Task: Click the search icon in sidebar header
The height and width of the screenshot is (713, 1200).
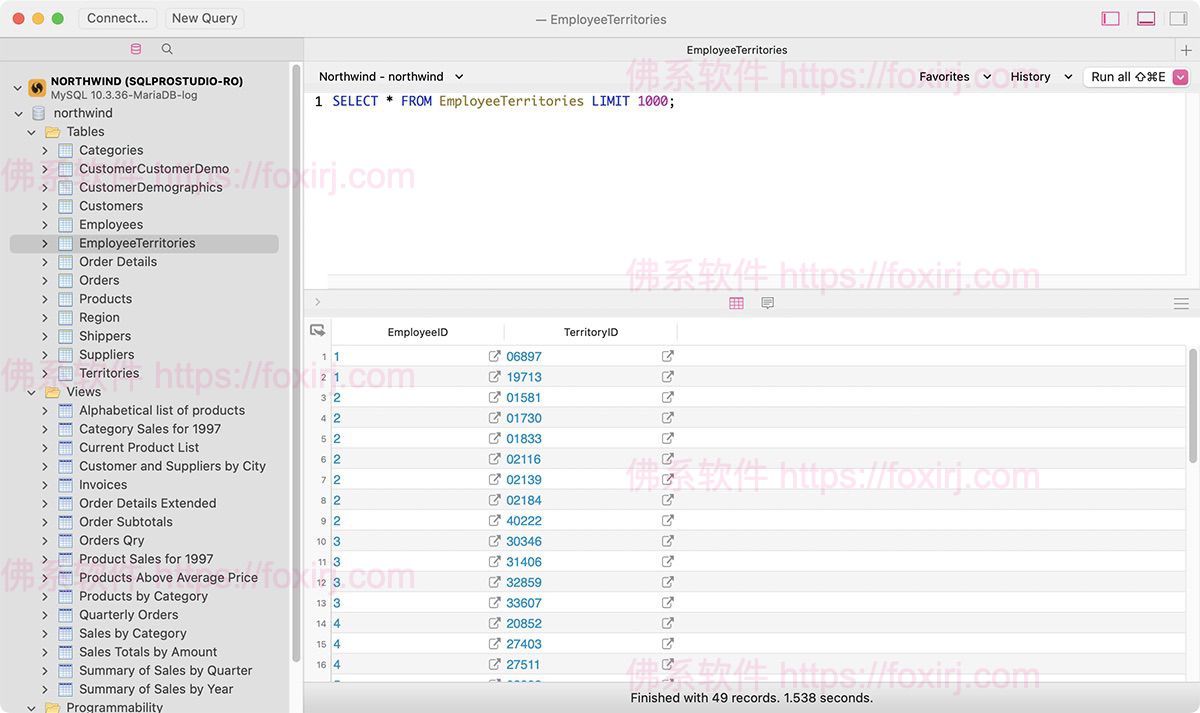Action: pos(167,49)
